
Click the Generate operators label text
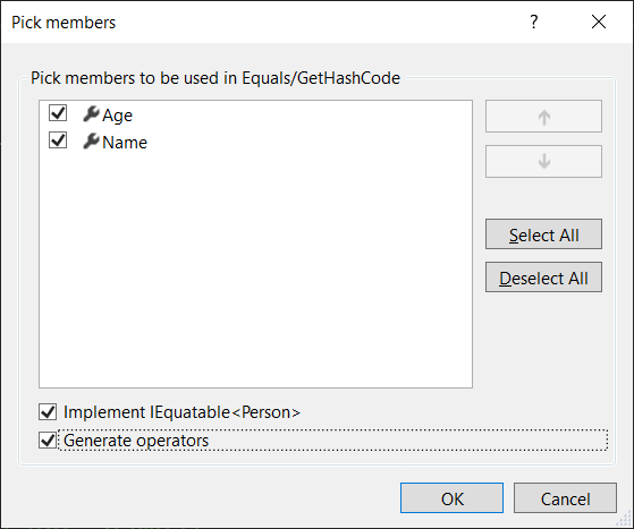(x=136, y=440)
